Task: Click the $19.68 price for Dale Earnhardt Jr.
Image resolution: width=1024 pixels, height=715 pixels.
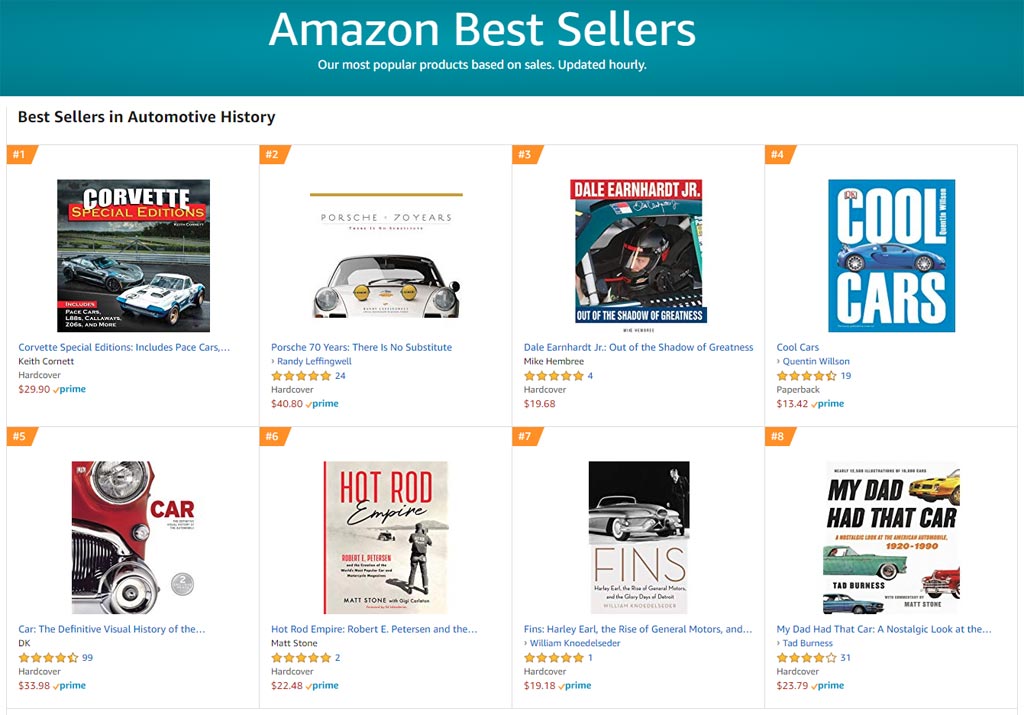Action: click(x=540, y=404)
